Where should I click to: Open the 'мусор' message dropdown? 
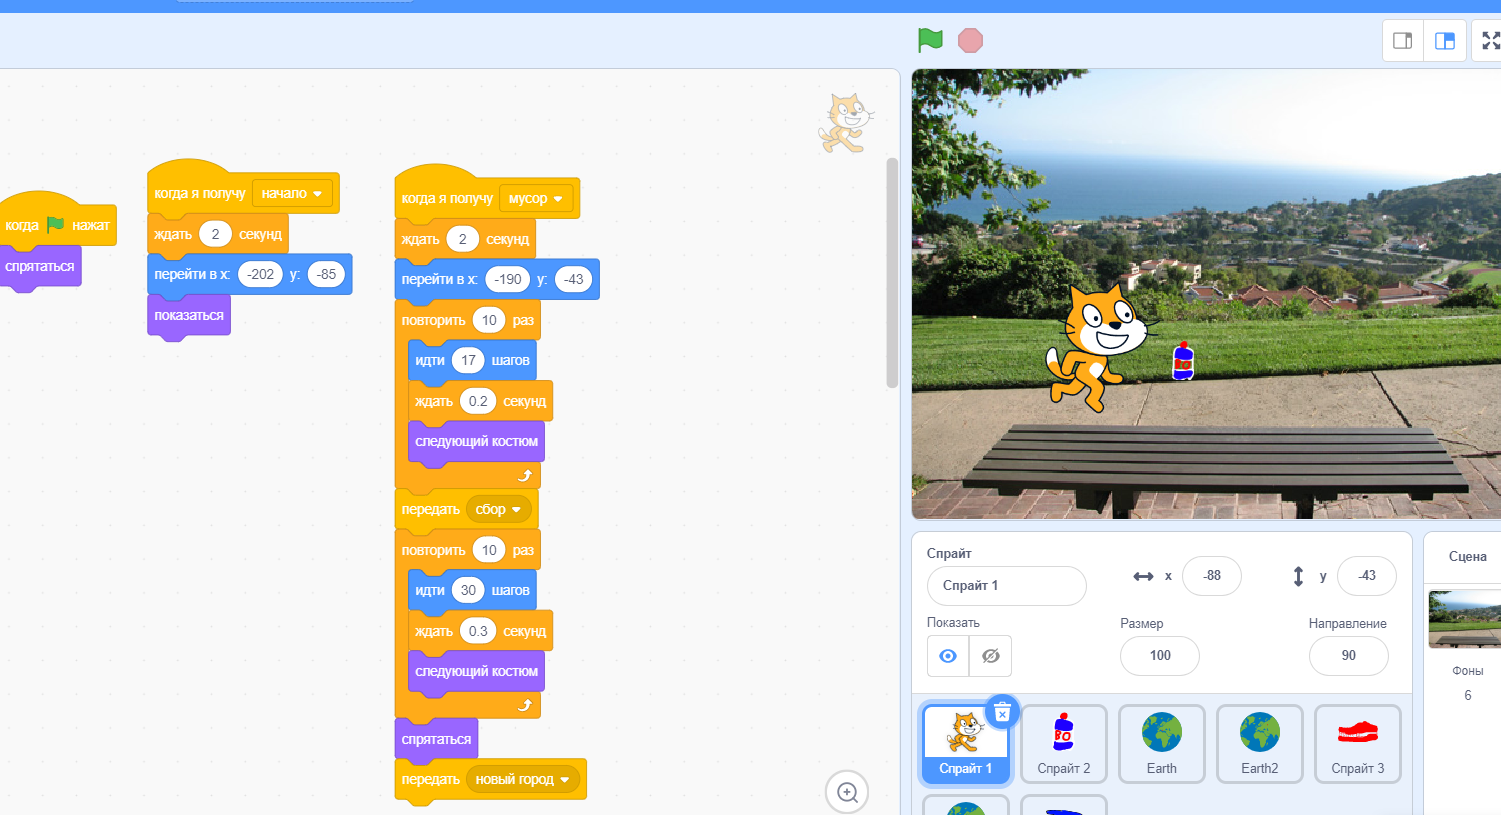(536, 199)
